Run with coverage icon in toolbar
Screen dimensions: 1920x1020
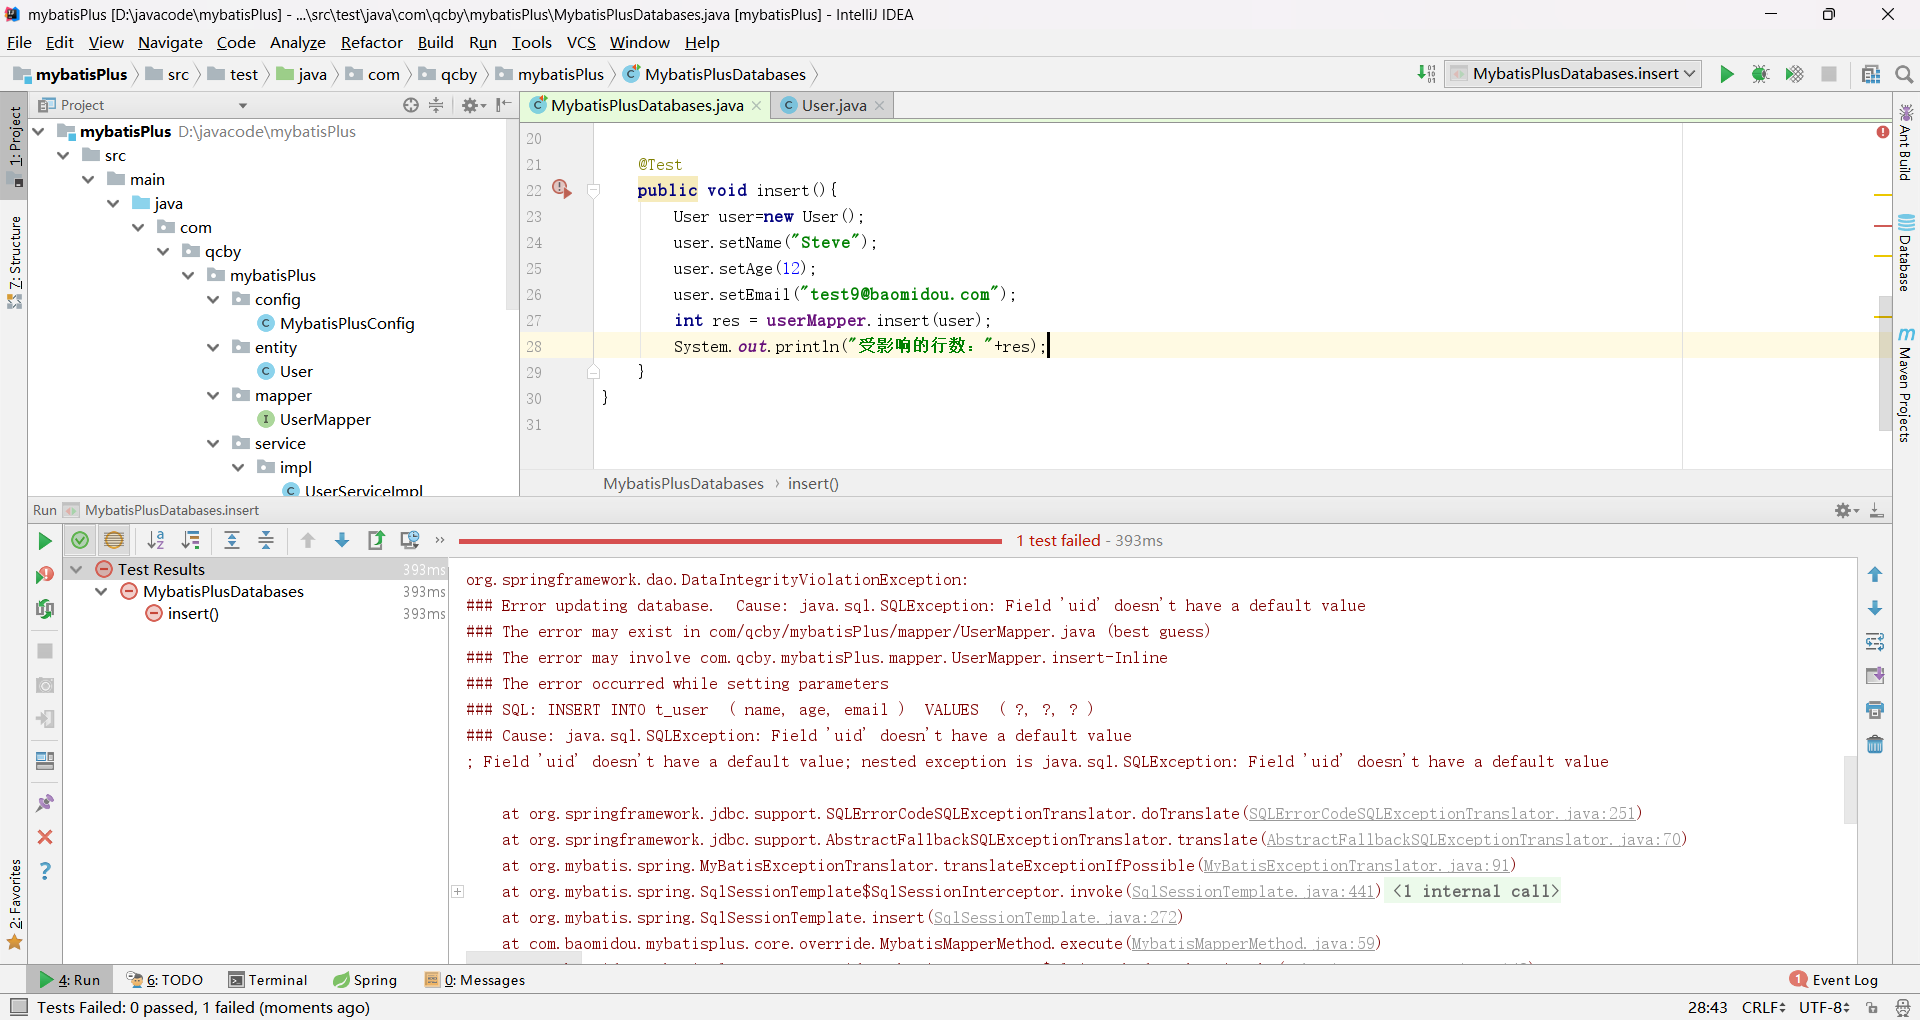(1795, 74)
